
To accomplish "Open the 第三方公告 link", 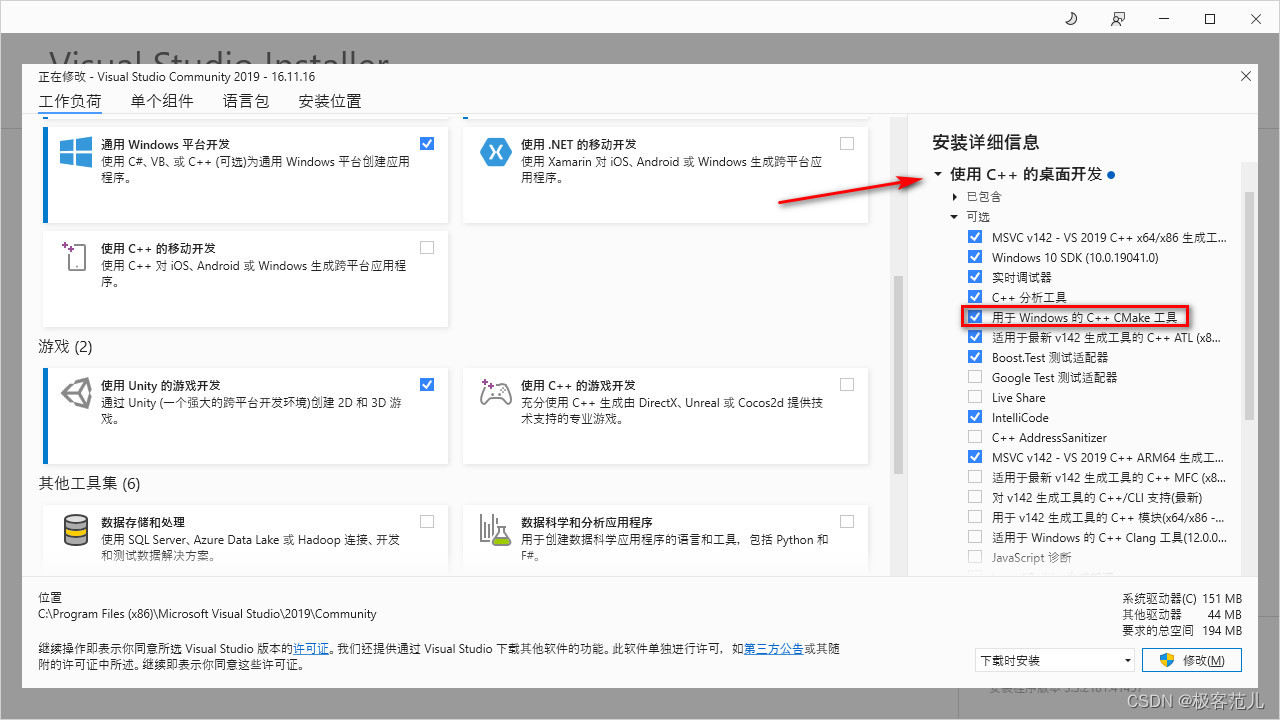I will [773, 649].
